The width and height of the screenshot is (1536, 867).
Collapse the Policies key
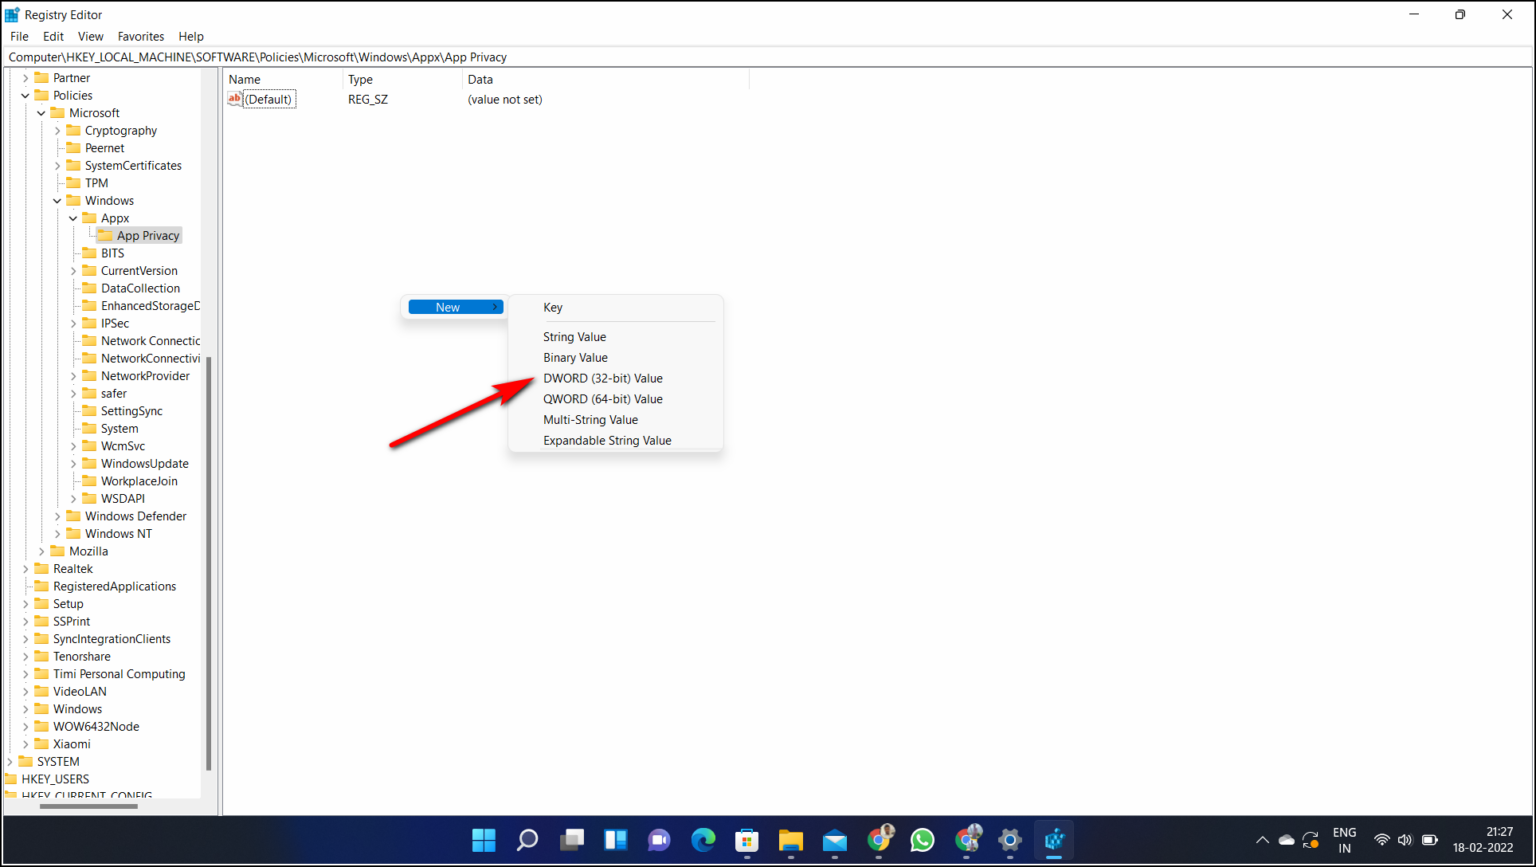coord(23,95)
